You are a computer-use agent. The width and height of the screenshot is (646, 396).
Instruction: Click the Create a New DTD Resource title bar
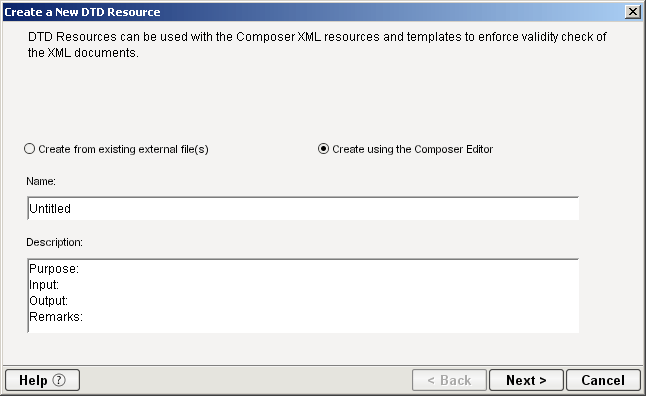(313, 12)
